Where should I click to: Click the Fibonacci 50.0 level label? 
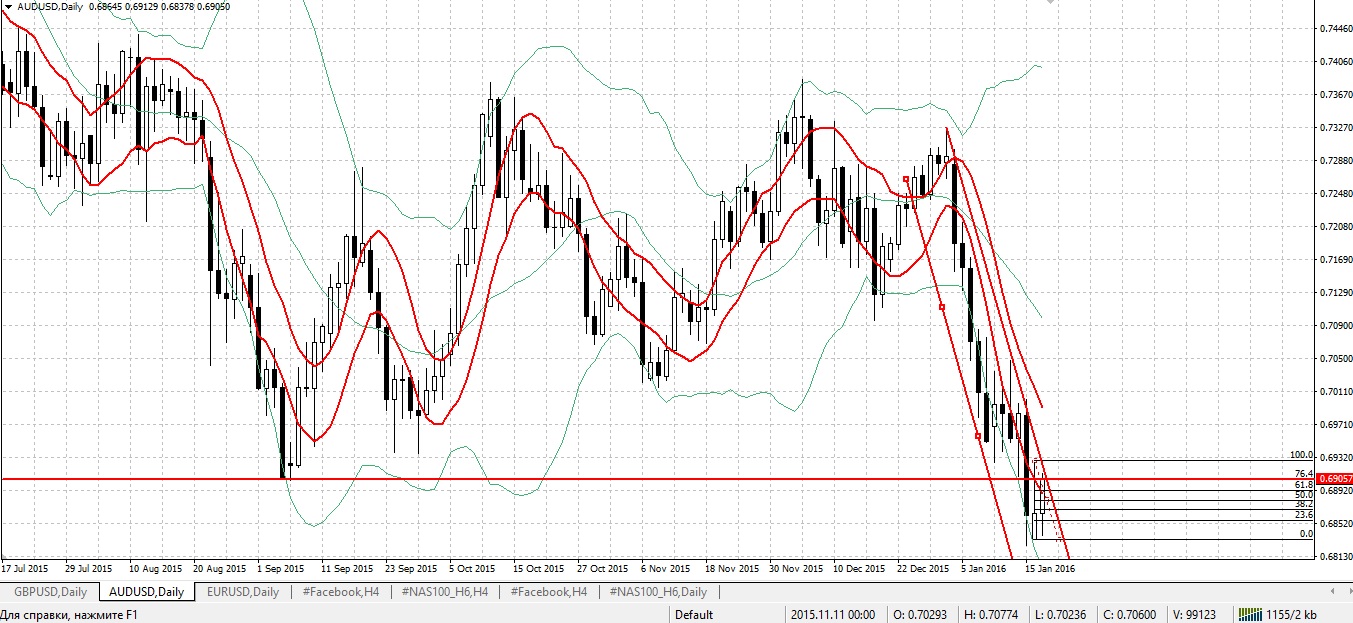tap(1303, 495)
